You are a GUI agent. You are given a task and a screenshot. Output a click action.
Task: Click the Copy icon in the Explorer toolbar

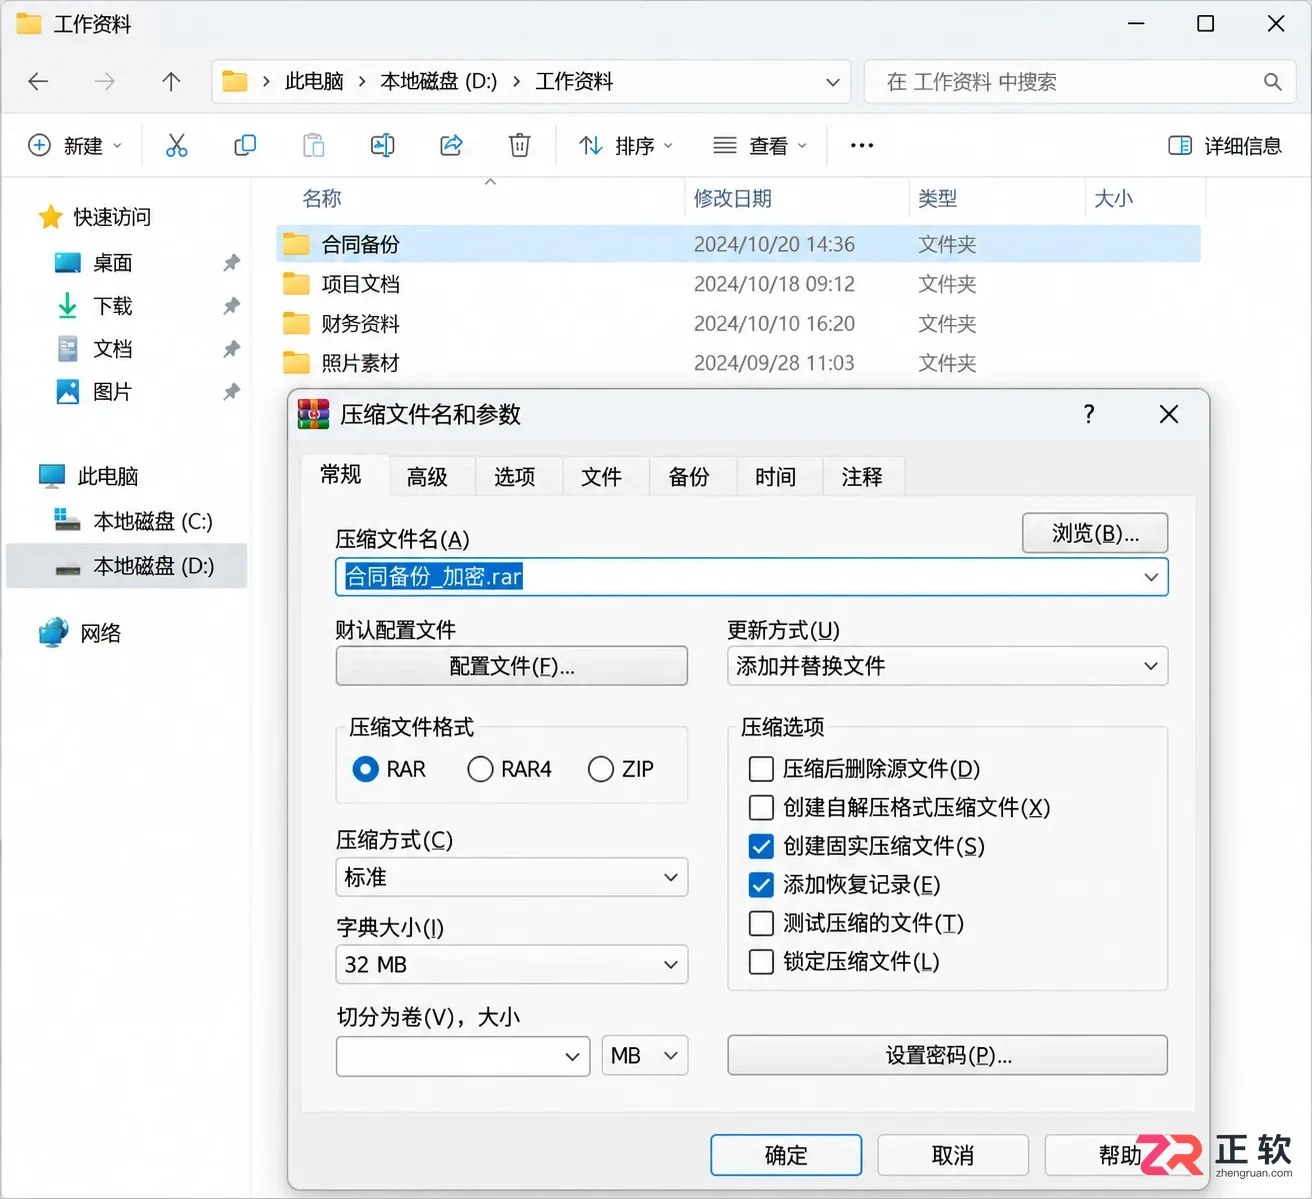point(245,146)
